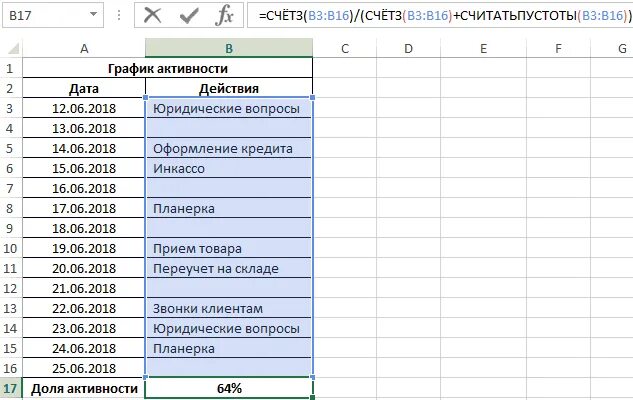
Task: Select column A header
Action: [84, 48]
